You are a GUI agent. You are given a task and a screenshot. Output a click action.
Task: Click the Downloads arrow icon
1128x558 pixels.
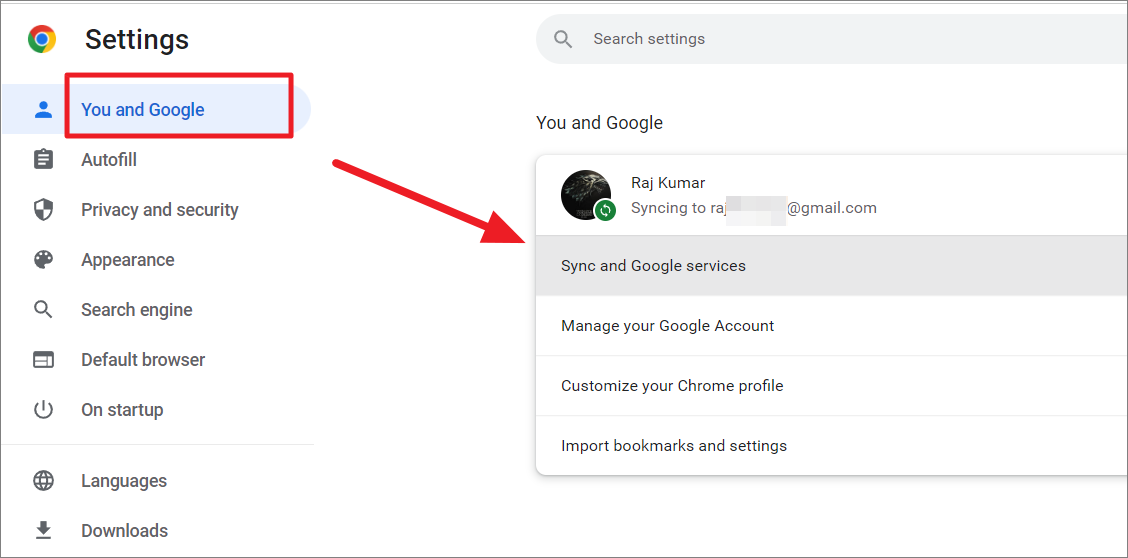click(44, 531)
